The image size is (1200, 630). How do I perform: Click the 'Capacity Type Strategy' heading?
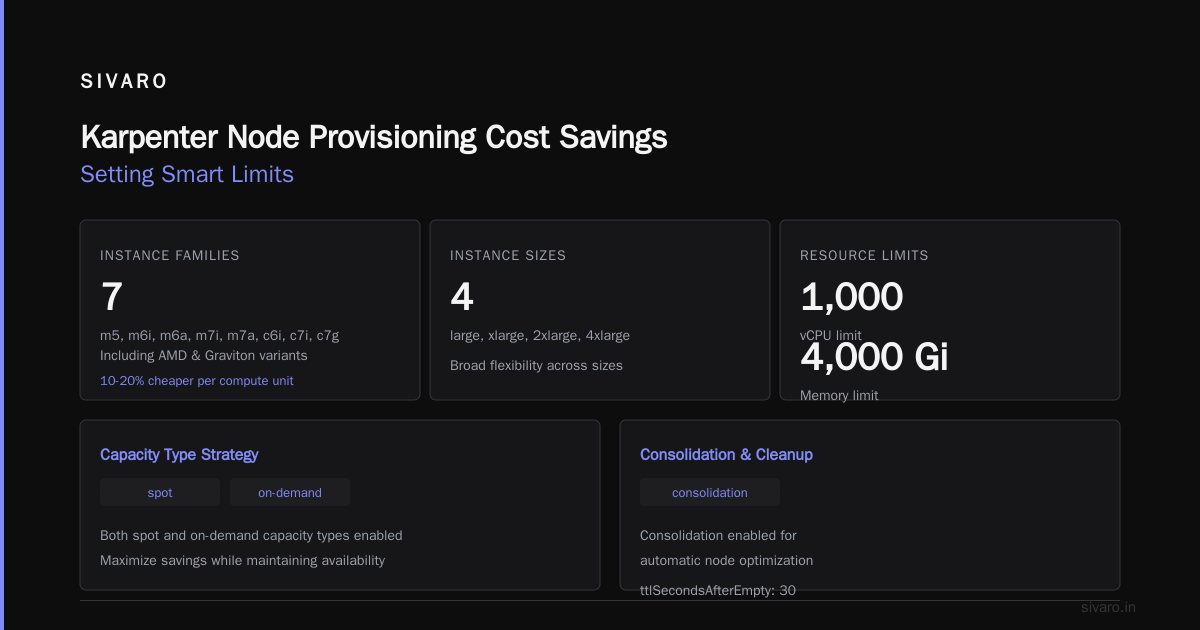[x=179, y=454]
